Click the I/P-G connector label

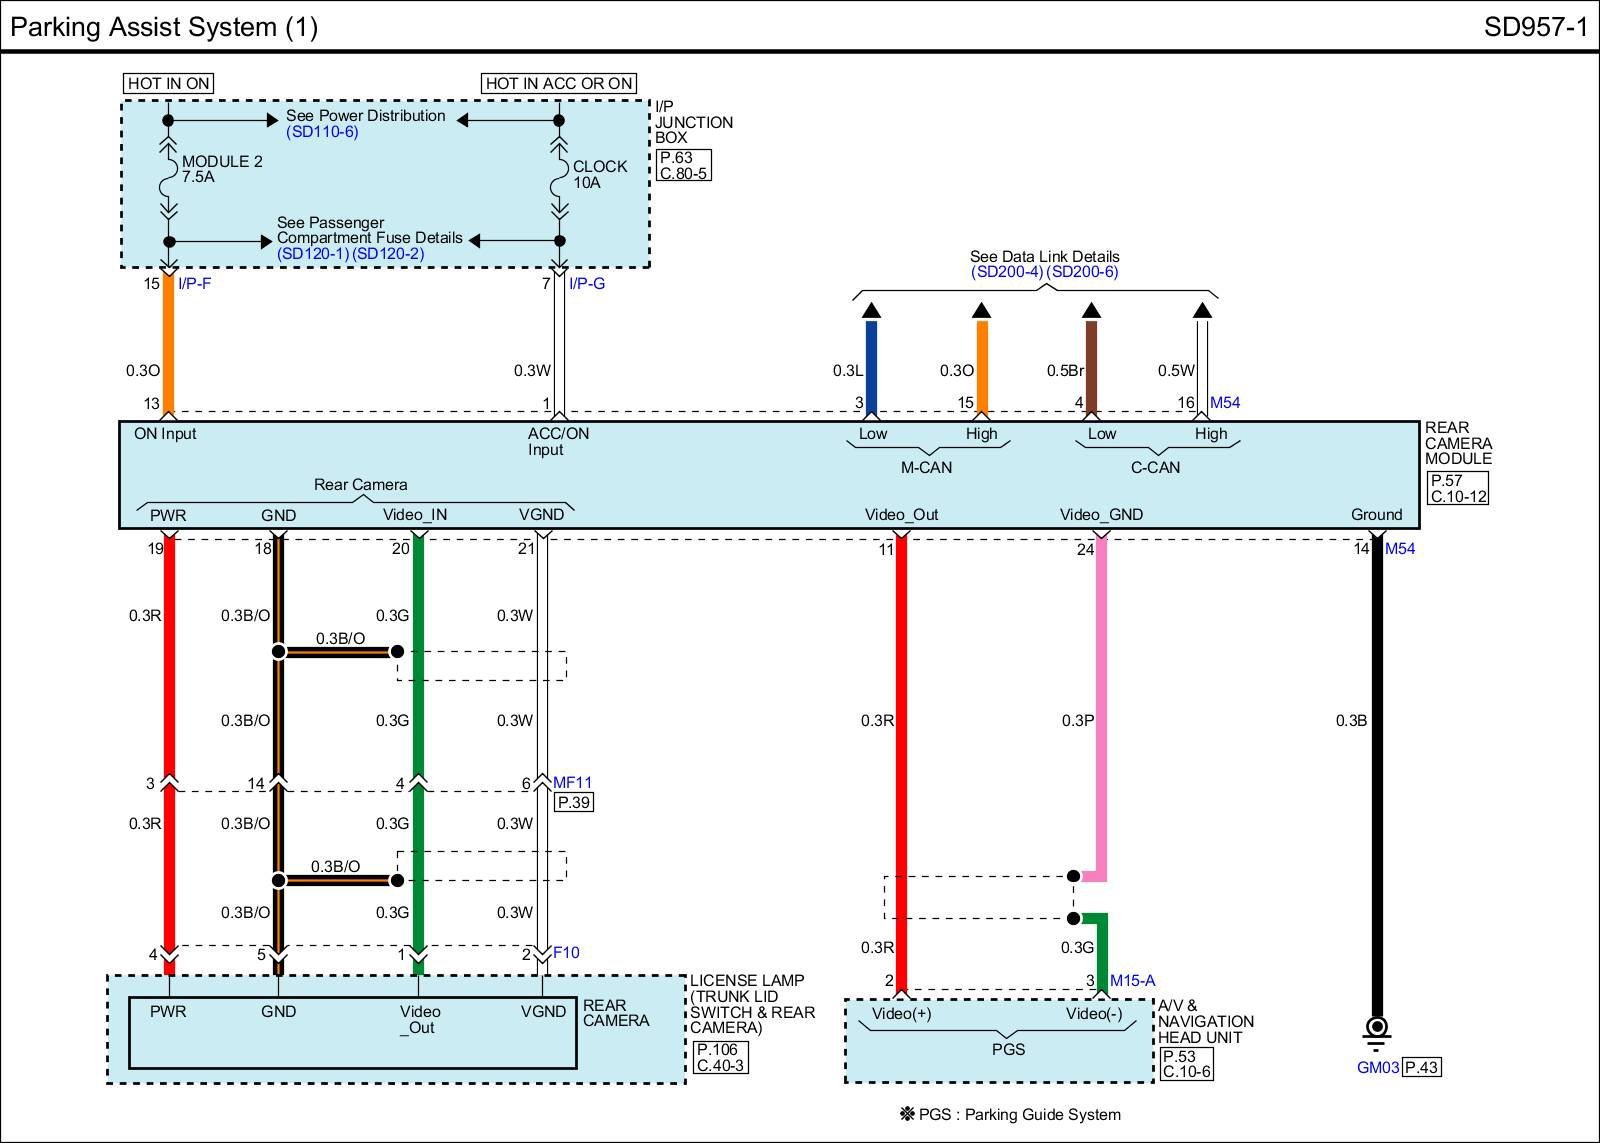pyautogui.click(x=587, y=284)
